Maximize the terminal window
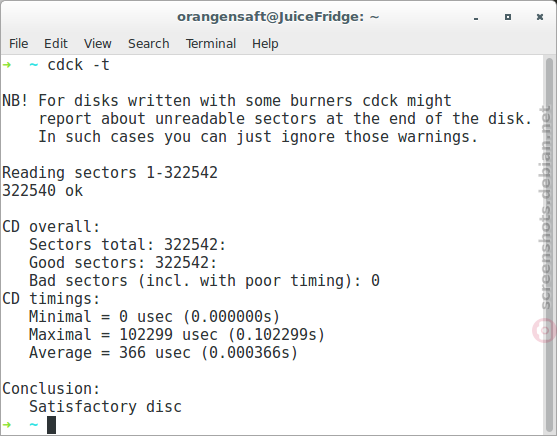557x436 pixels. (x=508, y=17)
